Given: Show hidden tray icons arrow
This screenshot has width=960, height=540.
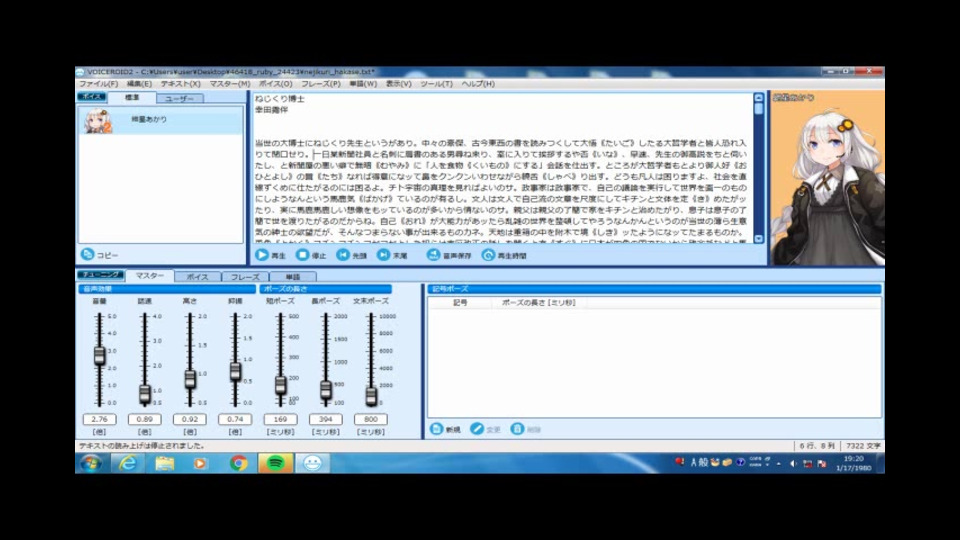Looking at the screenshot, I should click(x=779, y=463).
